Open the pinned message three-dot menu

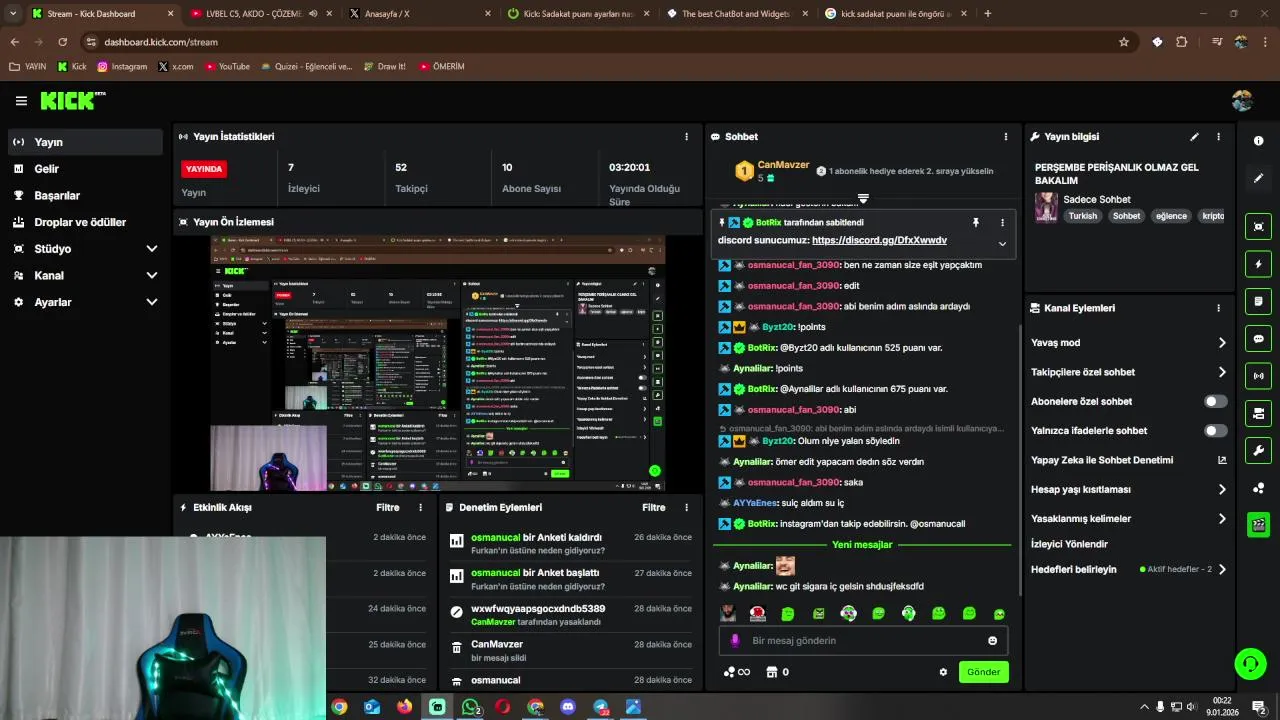point(1002,223)
